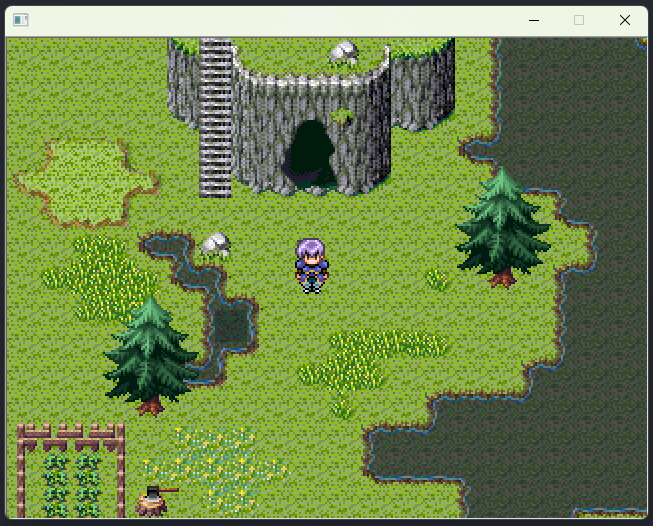Click the pine tree near the river bank

(503, 227)
